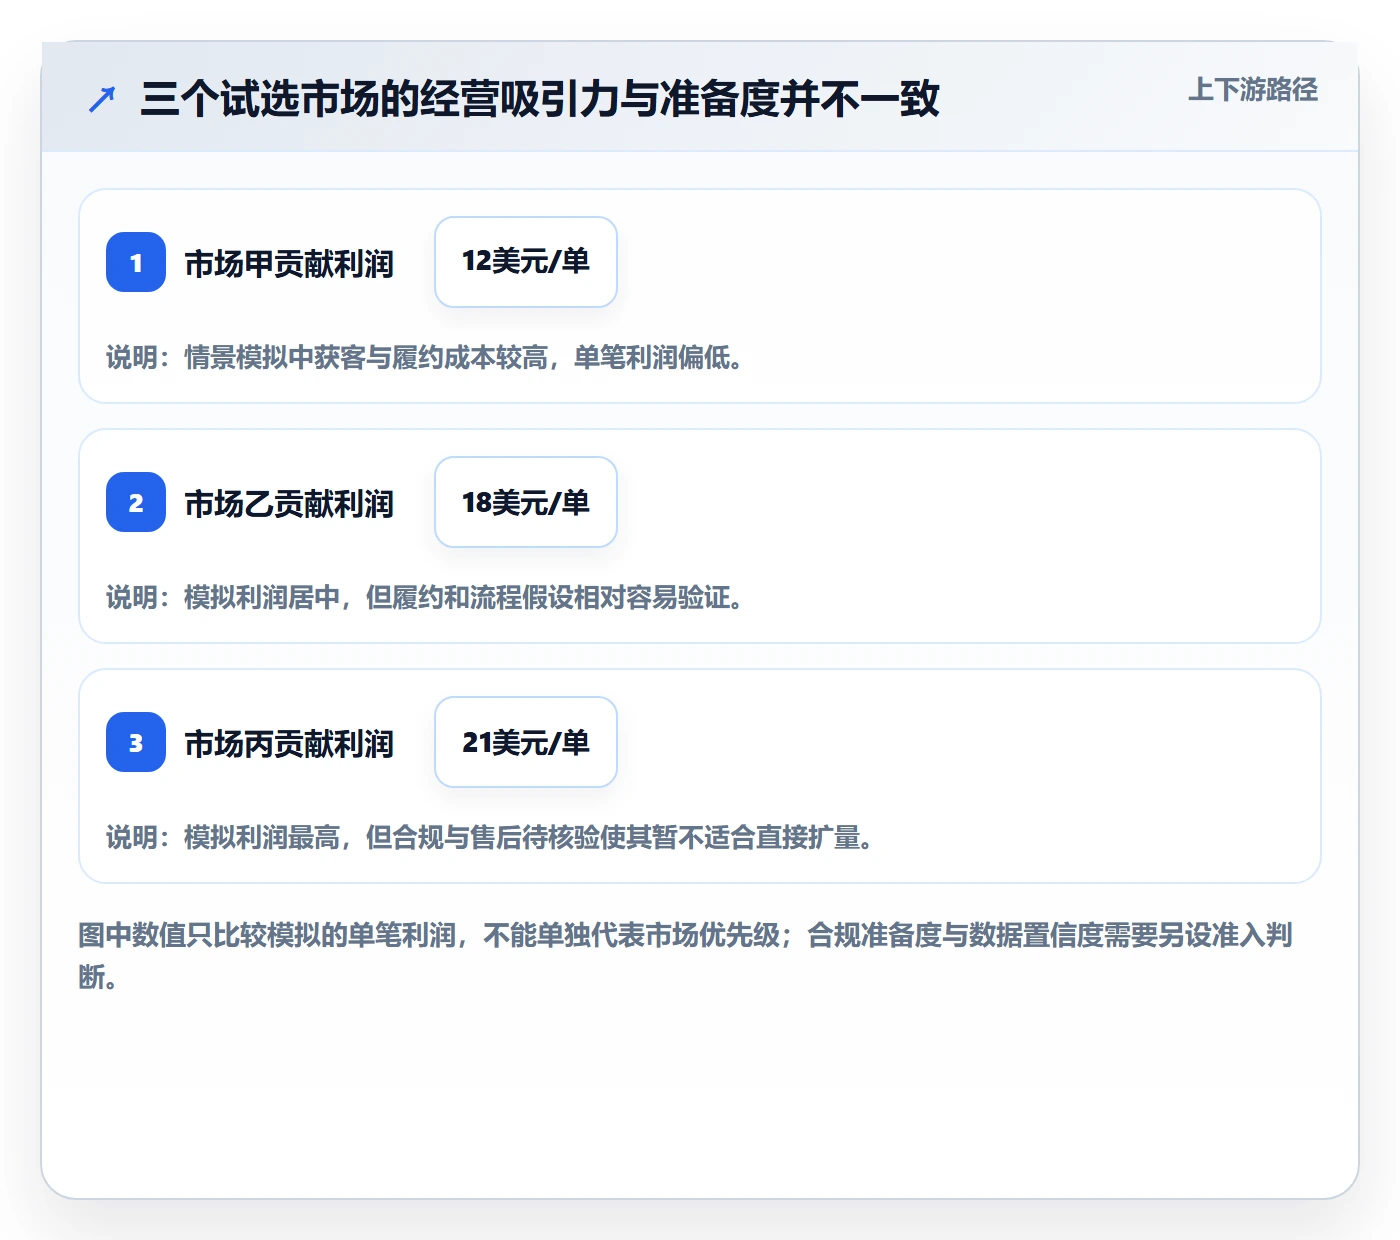Click the 市场乙贡献利润 label
The image size is (1400, 1240).
click(289, 504)
